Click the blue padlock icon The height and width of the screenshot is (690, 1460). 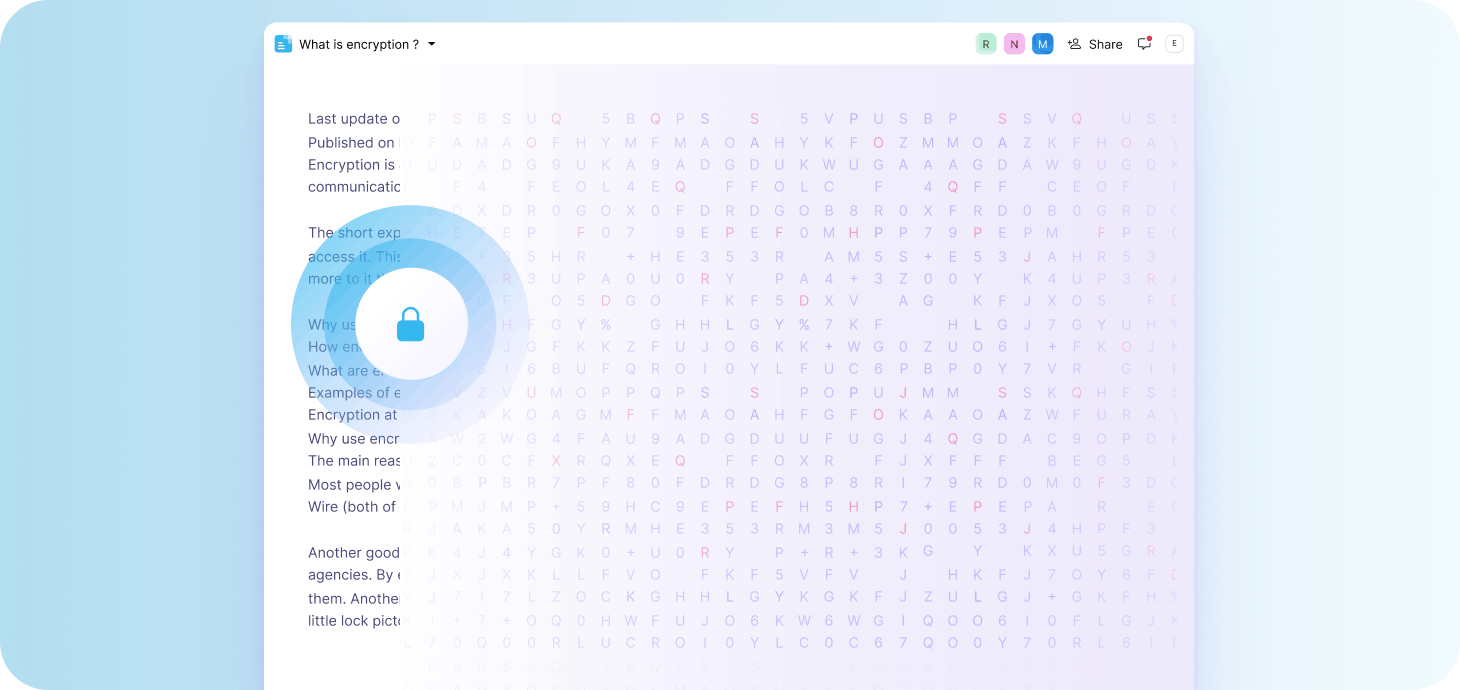pyautogui.click(x=411, y=324)
